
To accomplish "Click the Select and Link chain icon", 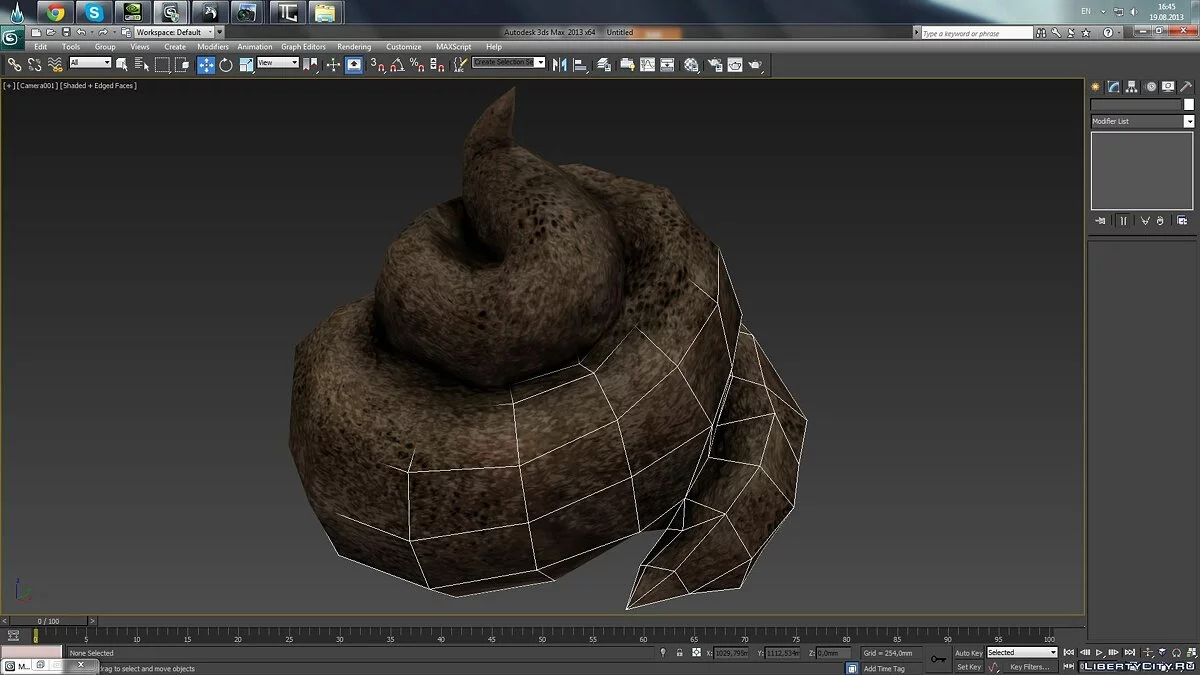I will click(14, 64).
